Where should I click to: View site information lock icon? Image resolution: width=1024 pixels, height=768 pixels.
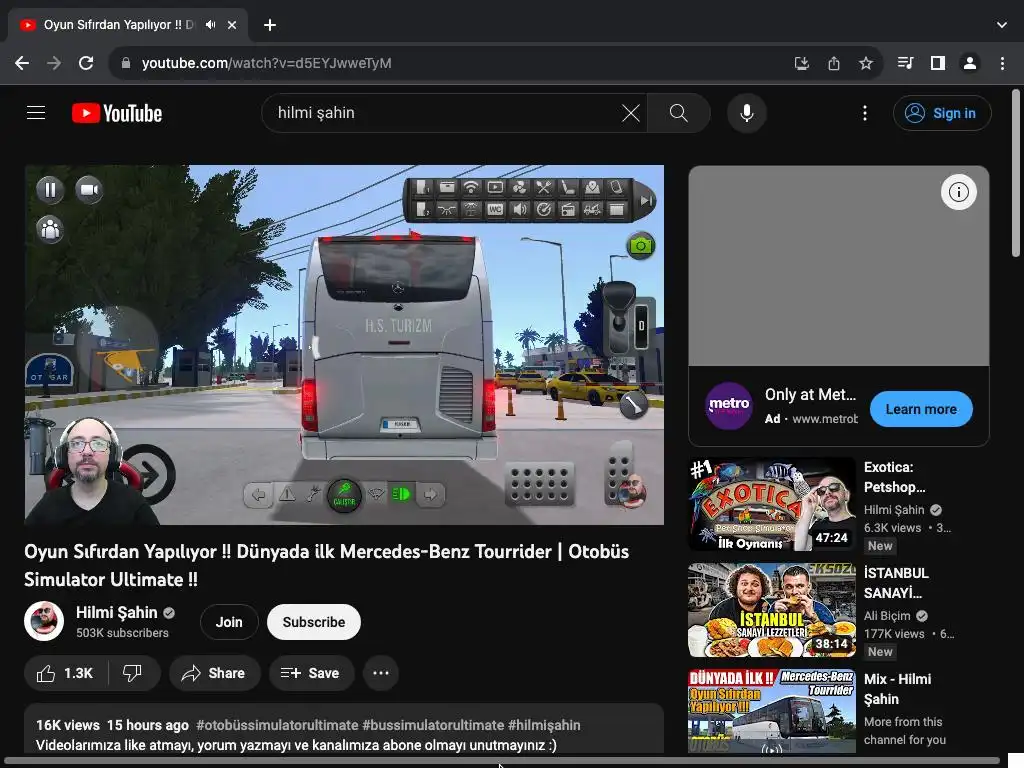[126, 63]
